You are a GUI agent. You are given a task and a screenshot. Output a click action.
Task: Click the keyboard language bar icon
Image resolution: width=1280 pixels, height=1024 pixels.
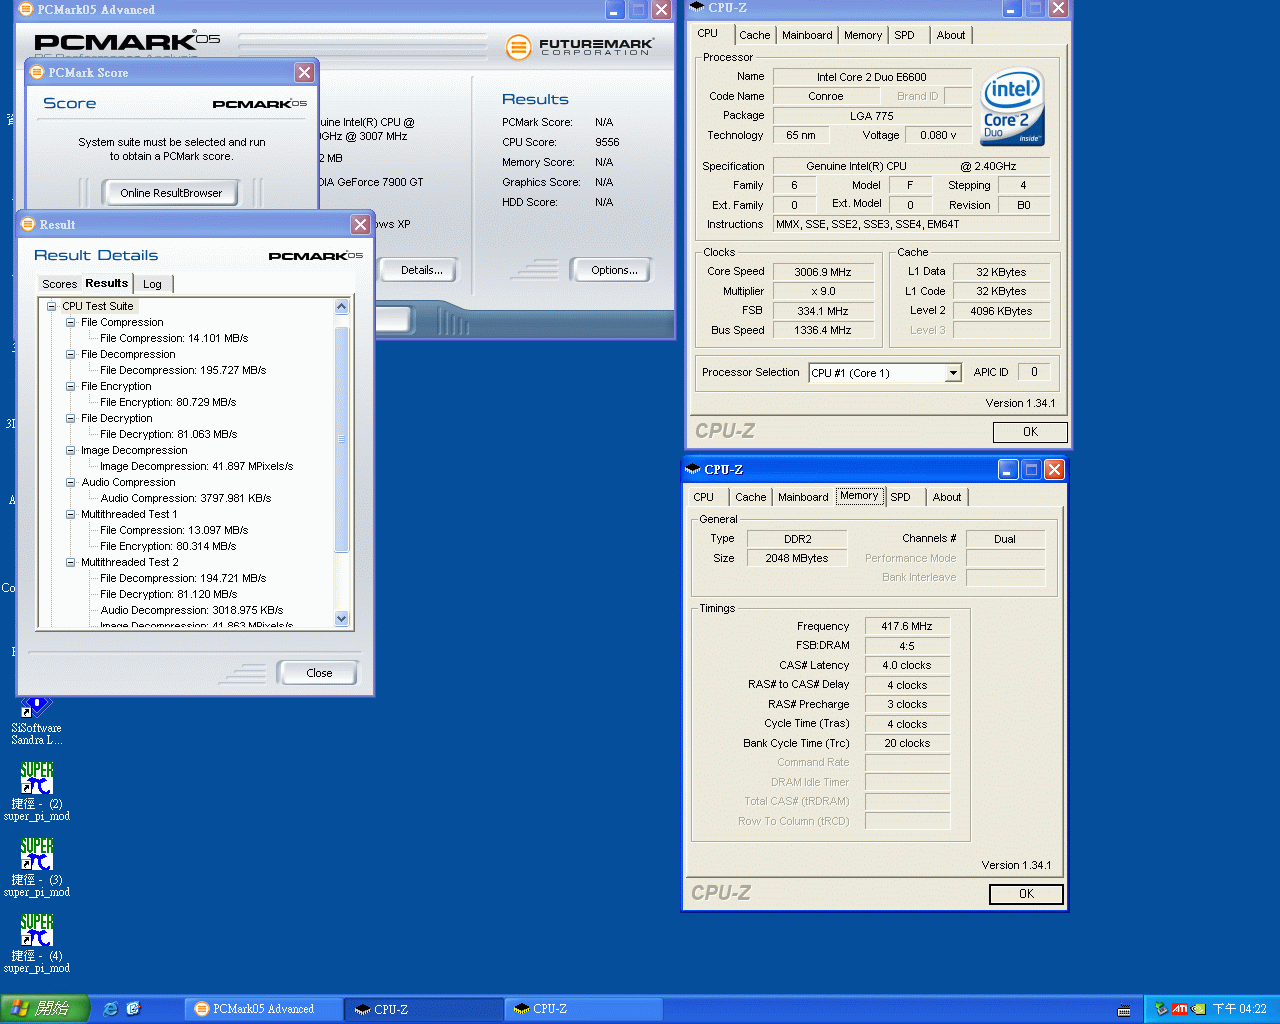click(x=1124, y=1010)
